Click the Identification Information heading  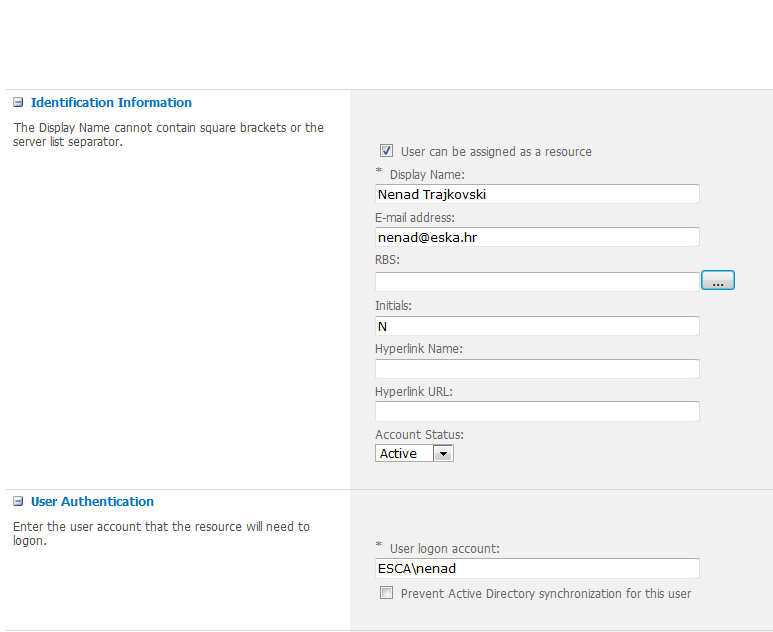pyautogui.click(x=111, y=103)
